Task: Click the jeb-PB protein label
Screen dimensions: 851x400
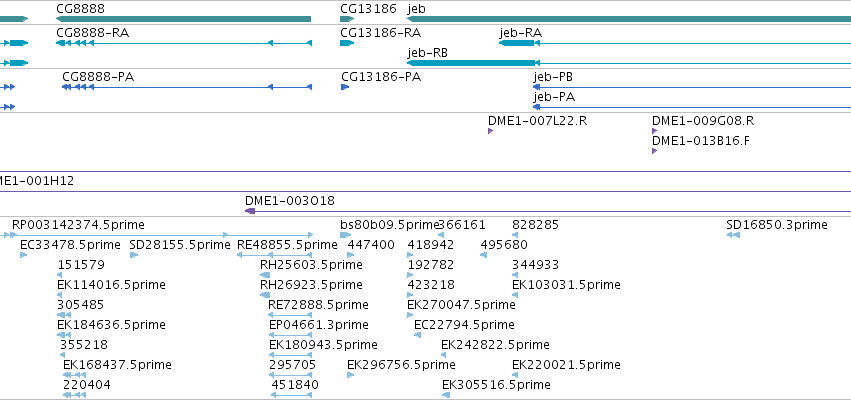Action: point(553,77)
